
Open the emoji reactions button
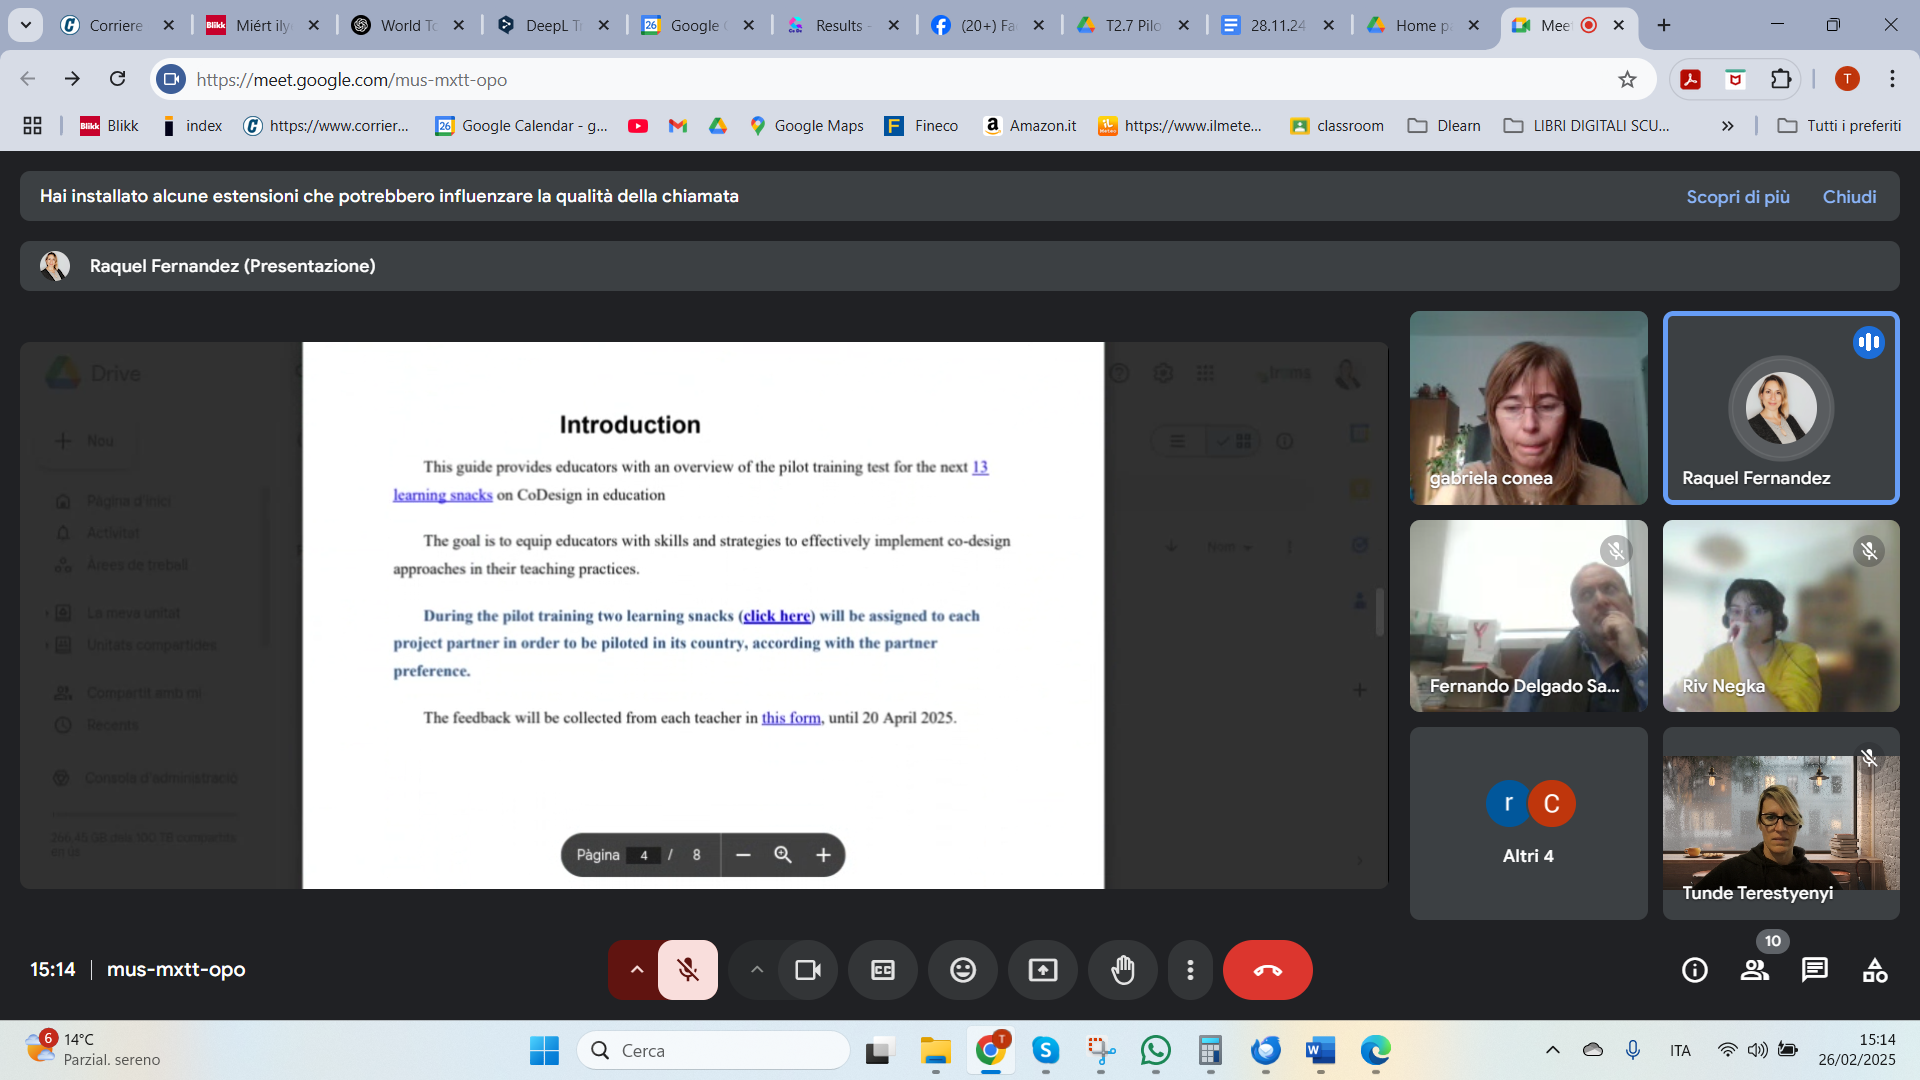click(963, 970)
